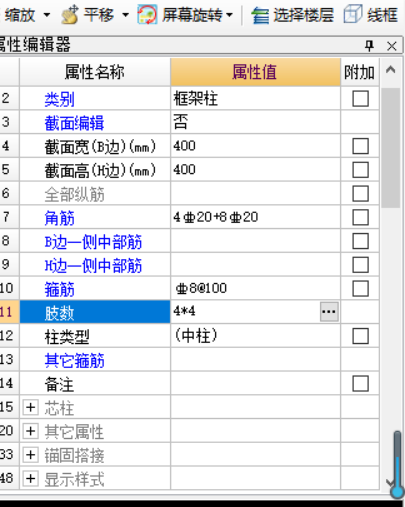405x507 pixels.
Task: Open the 屏幕旋转 dropdown arrow
Action: tap(229, 15)
